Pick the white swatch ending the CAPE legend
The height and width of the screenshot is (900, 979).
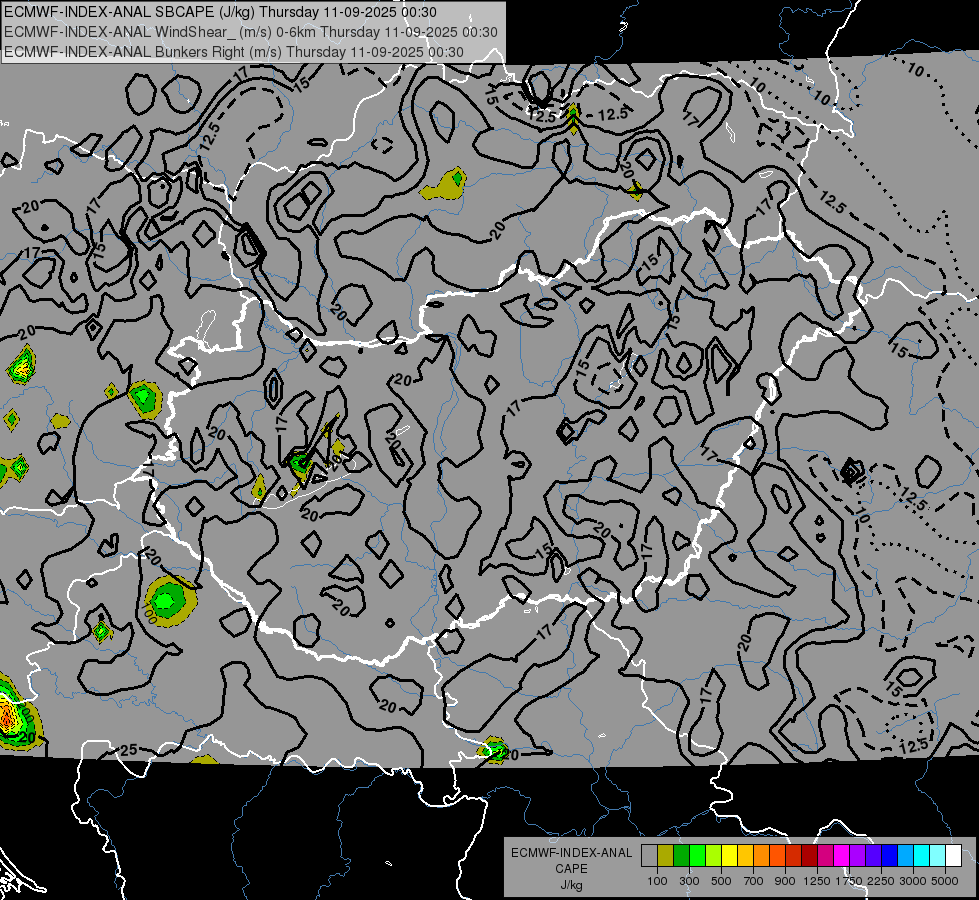click(x=955, y=856)
